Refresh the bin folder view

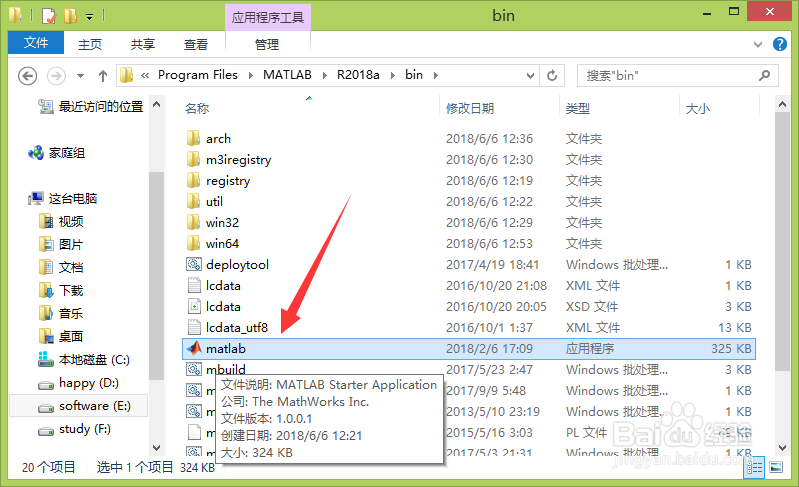pos(552,76)
